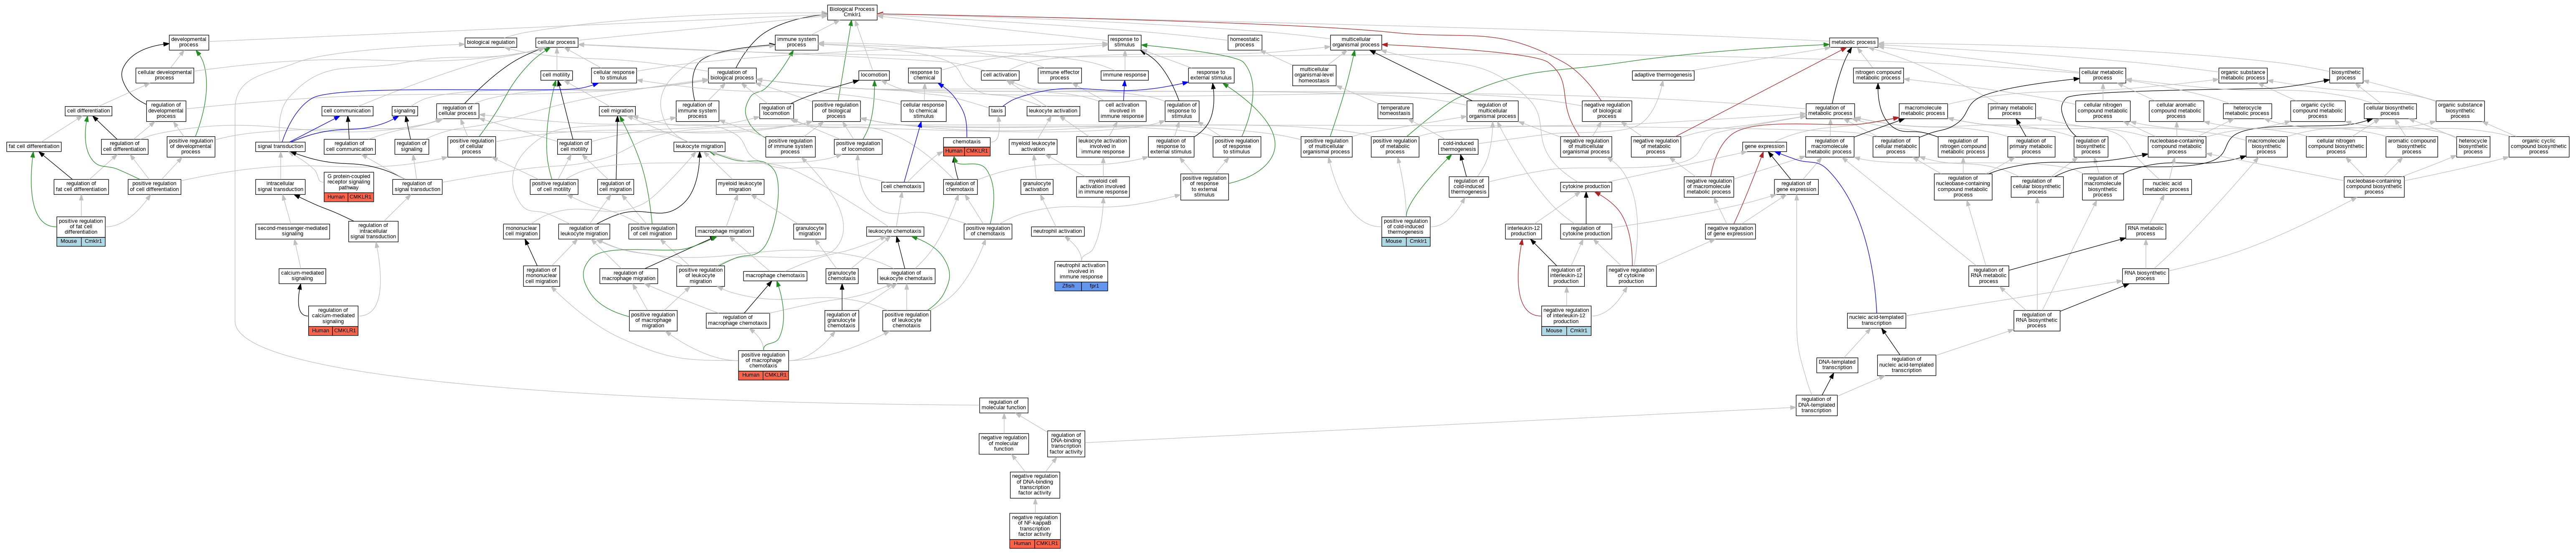Click the blue 'Zfish' species label
The width and height of the screenshot is (2576, 553).
coord(1068,286)
